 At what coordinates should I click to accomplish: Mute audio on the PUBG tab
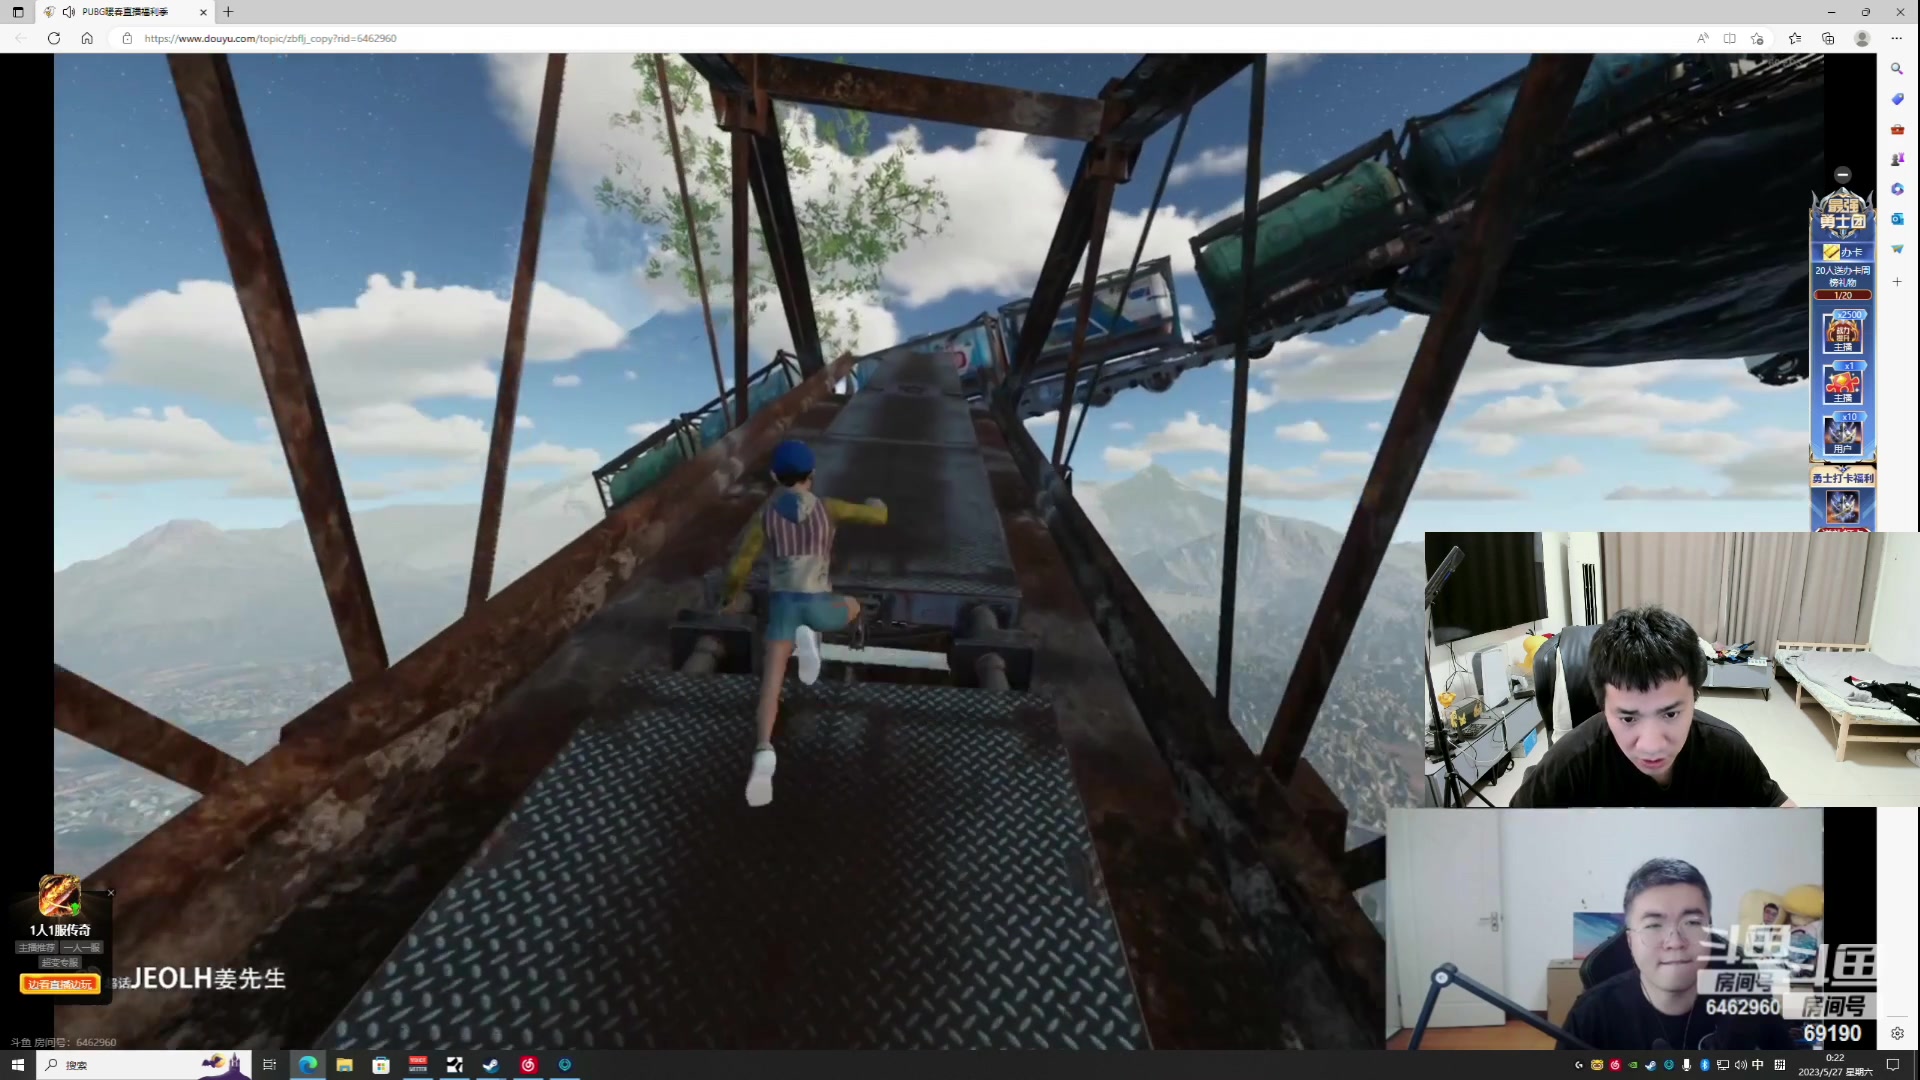point(68,12)
